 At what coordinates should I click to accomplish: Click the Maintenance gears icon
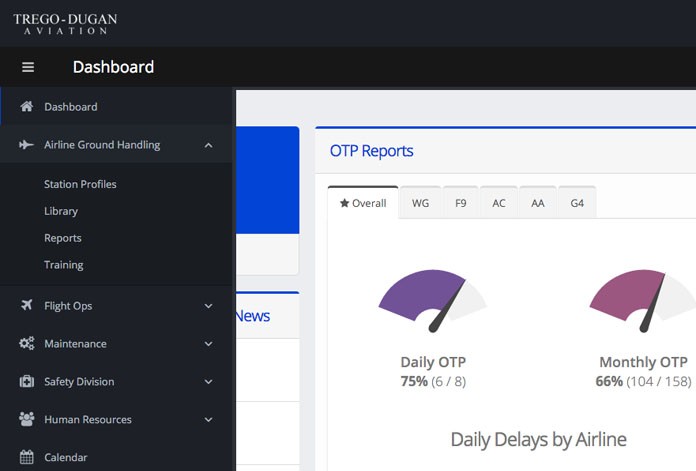[x=27, y=344]
